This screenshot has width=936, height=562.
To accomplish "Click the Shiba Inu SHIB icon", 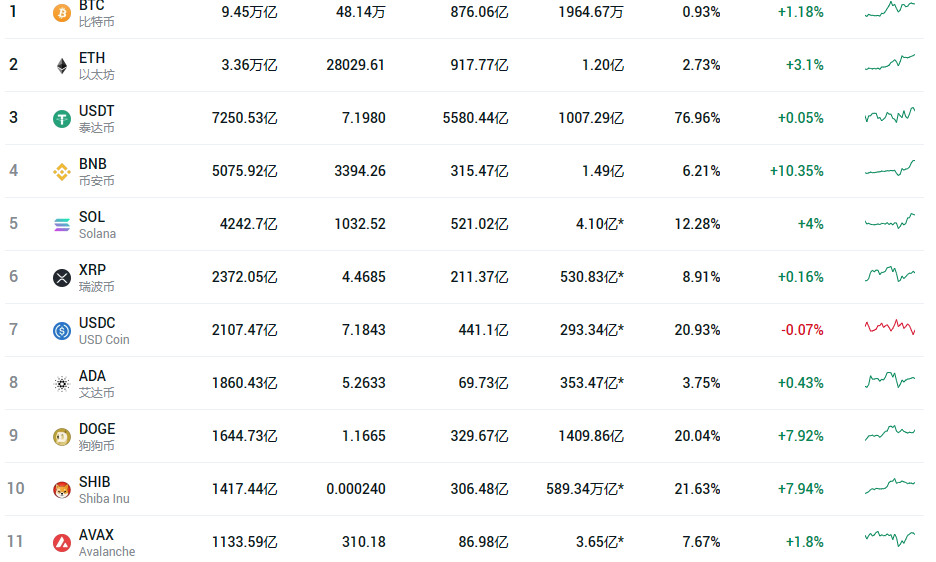I will pyautogui.click(x=61, y=490).
